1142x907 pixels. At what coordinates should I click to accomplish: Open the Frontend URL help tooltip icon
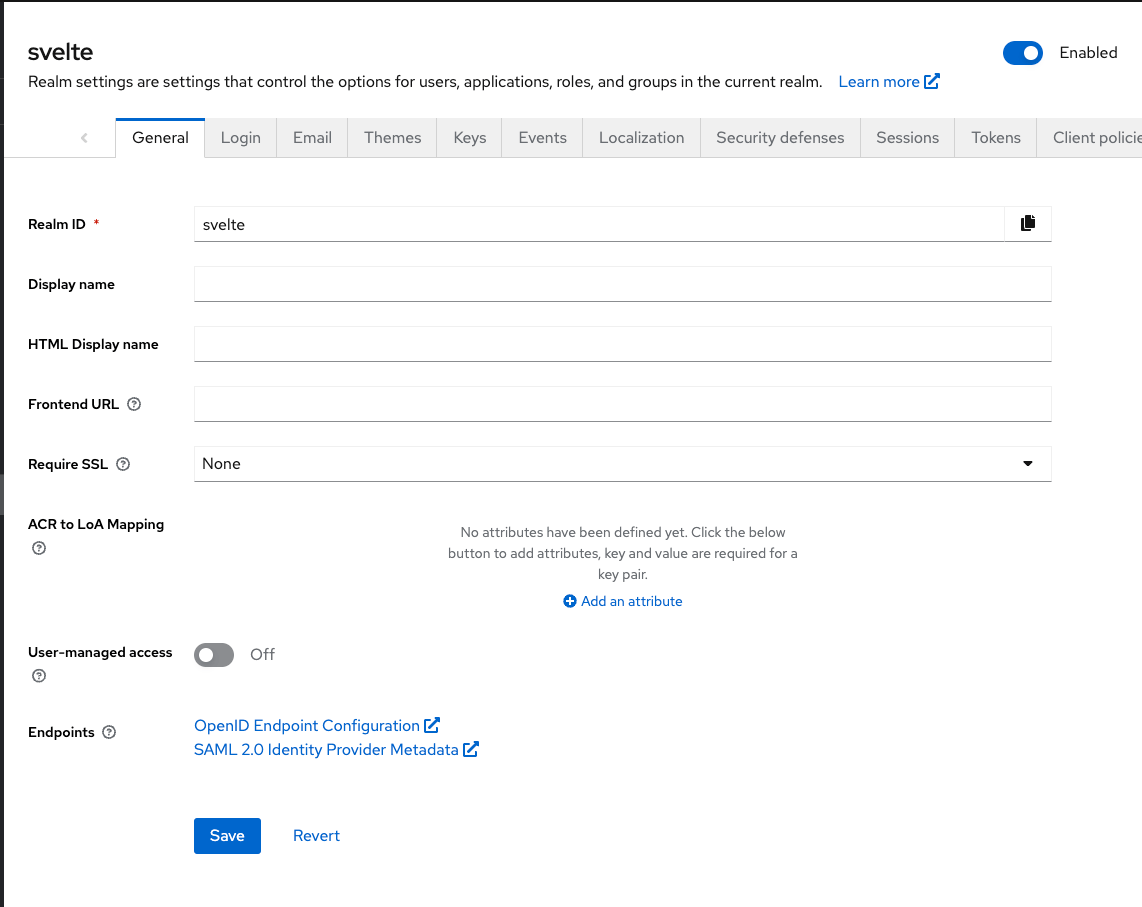(133, 404)
